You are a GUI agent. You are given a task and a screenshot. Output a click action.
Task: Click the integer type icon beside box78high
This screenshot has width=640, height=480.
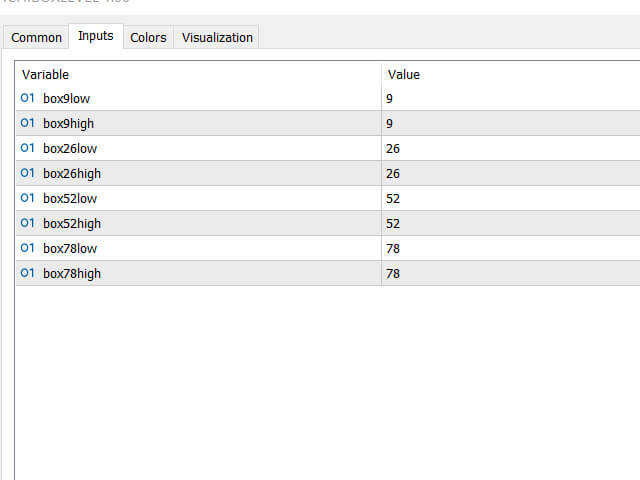(27, 273)
